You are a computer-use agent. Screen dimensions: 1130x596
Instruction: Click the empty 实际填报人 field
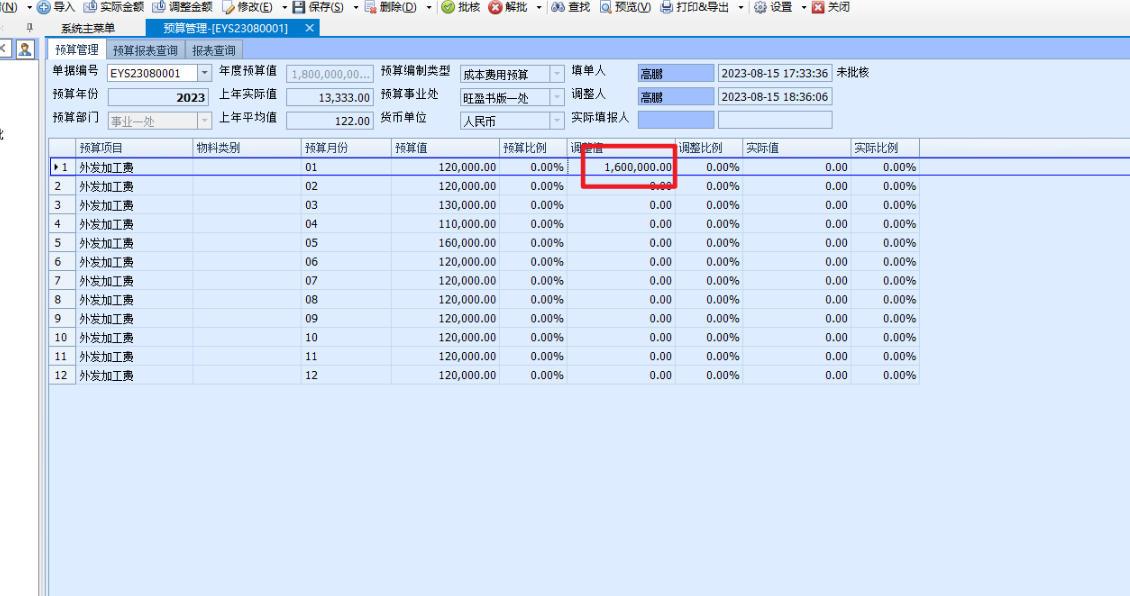[x=676, y=120]
